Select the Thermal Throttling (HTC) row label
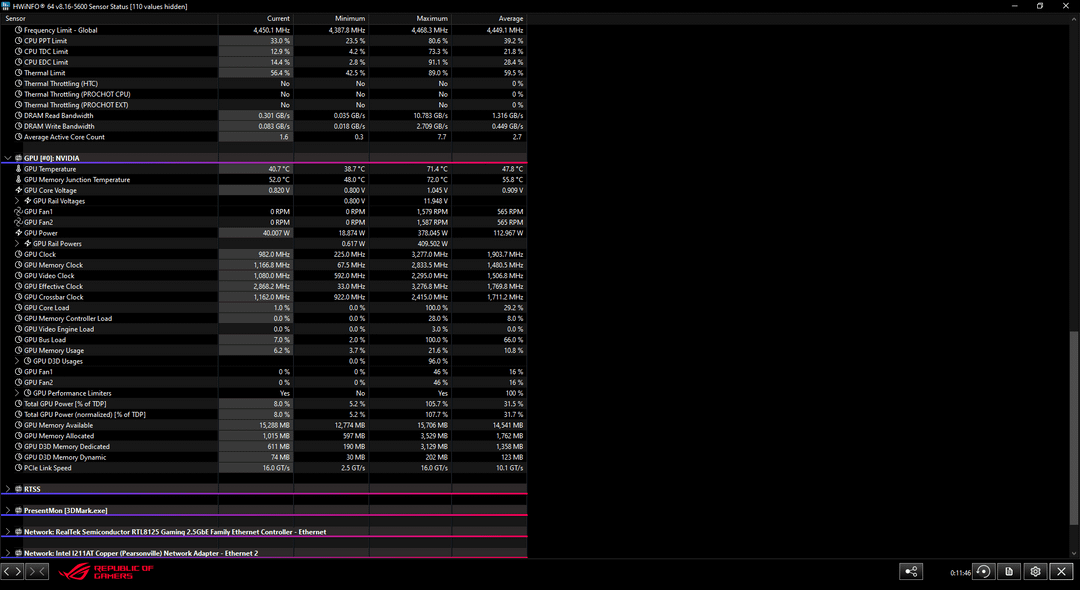This screenshot has height=590, width=1080. pos(61,83)
